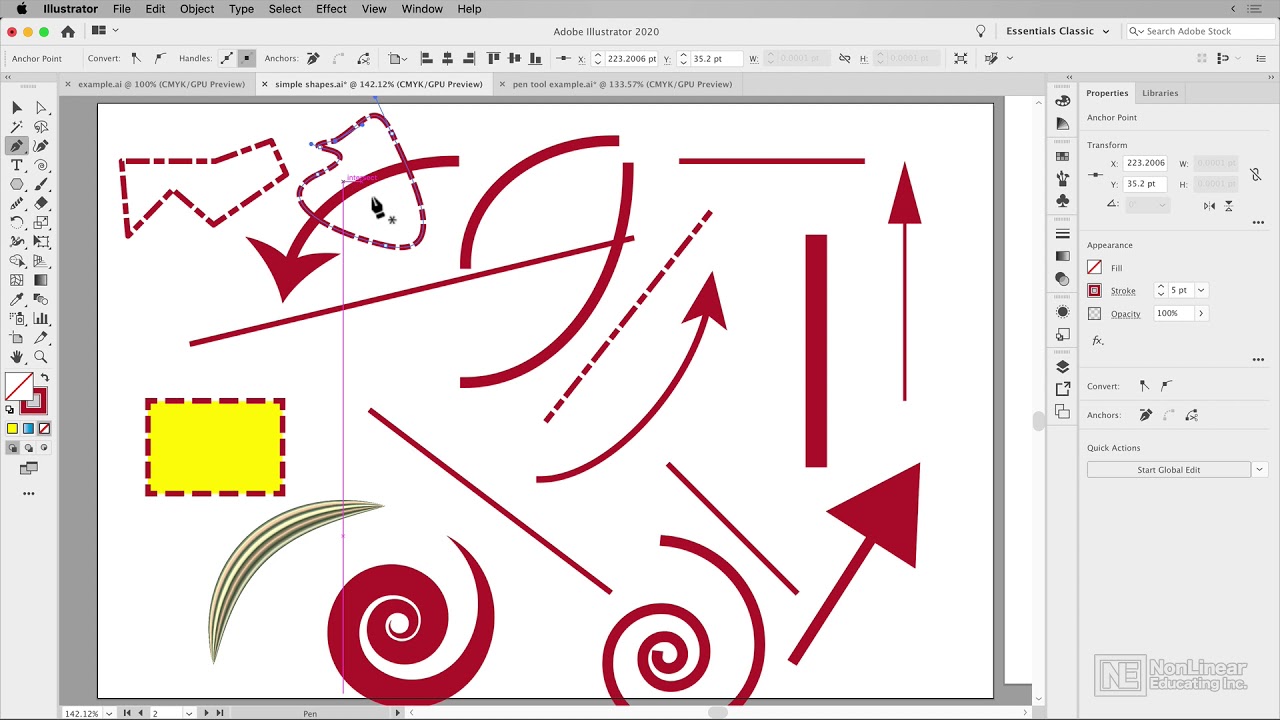
Task: Toggle show handles for multiple anchors
Action: (x=227, y=58)
